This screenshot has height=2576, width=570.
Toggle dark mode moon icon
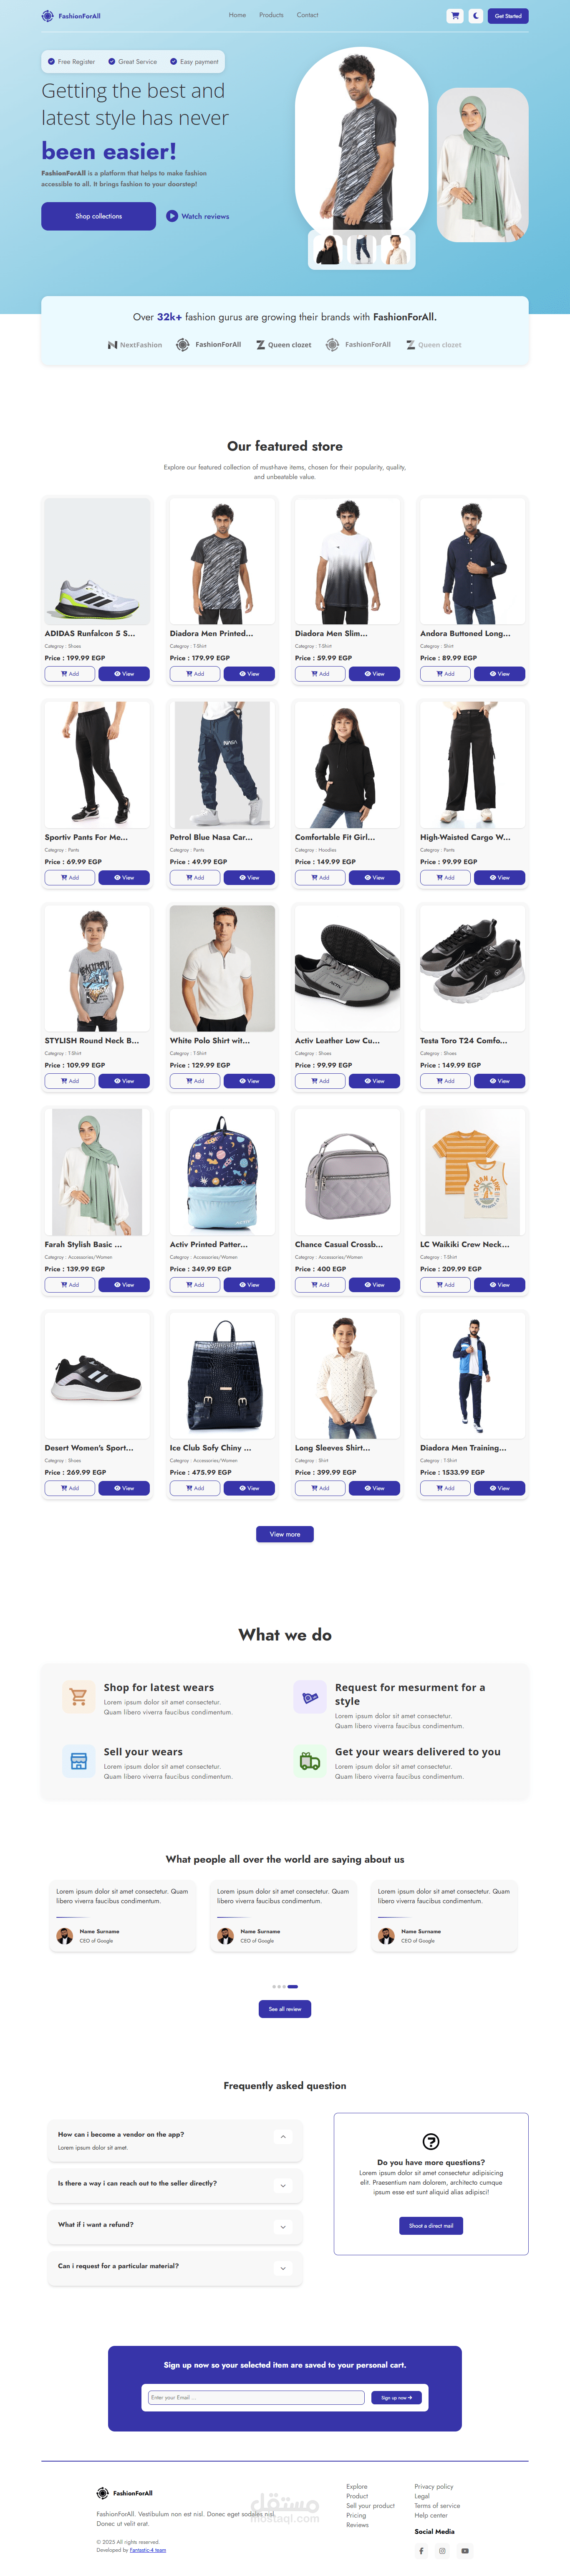click(x=476, y=16)
